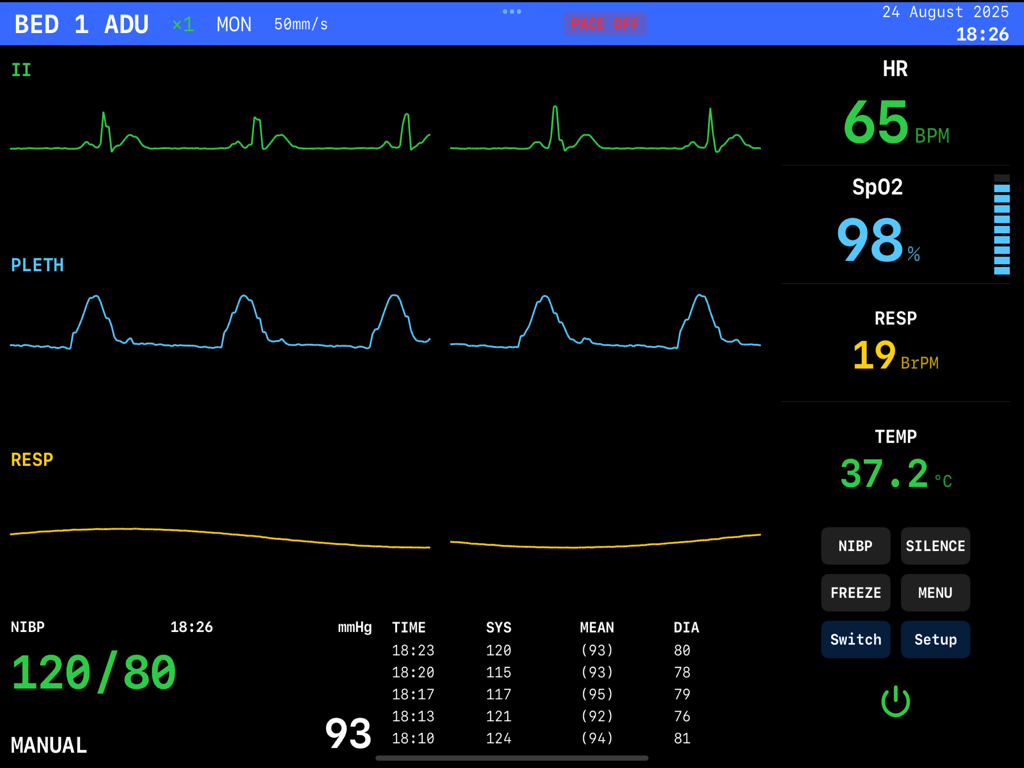Open the 50mm/s sweep speed setting
Viewport: 1024px width, 768px height.
tap(301, 24)
